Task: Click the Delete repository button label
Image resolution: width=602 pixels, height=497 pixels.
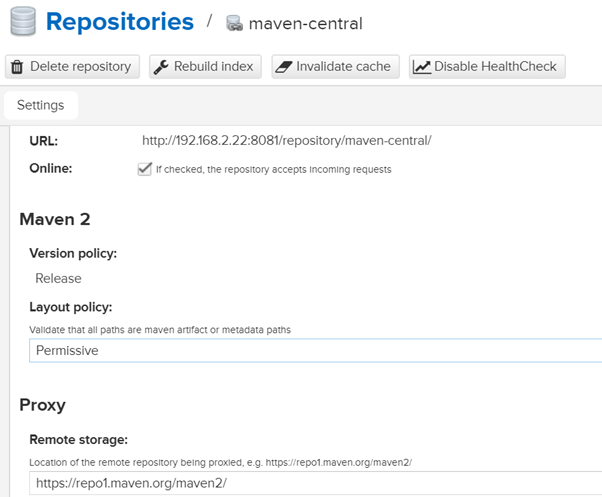Action: click(81, 66)
